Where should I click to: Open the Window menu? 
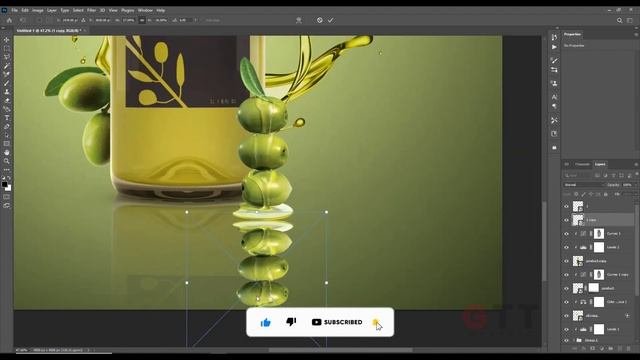[145, 10]
